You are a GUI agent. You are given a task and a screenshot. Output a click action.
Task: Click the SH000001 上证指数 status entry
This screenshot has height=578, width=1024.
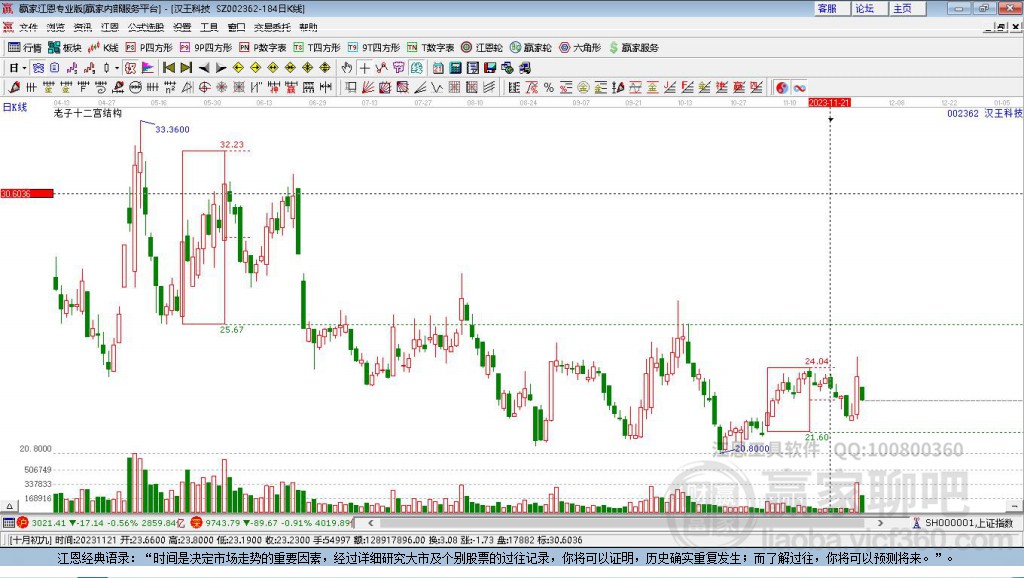pyautogui.click(x=964, y=523)
